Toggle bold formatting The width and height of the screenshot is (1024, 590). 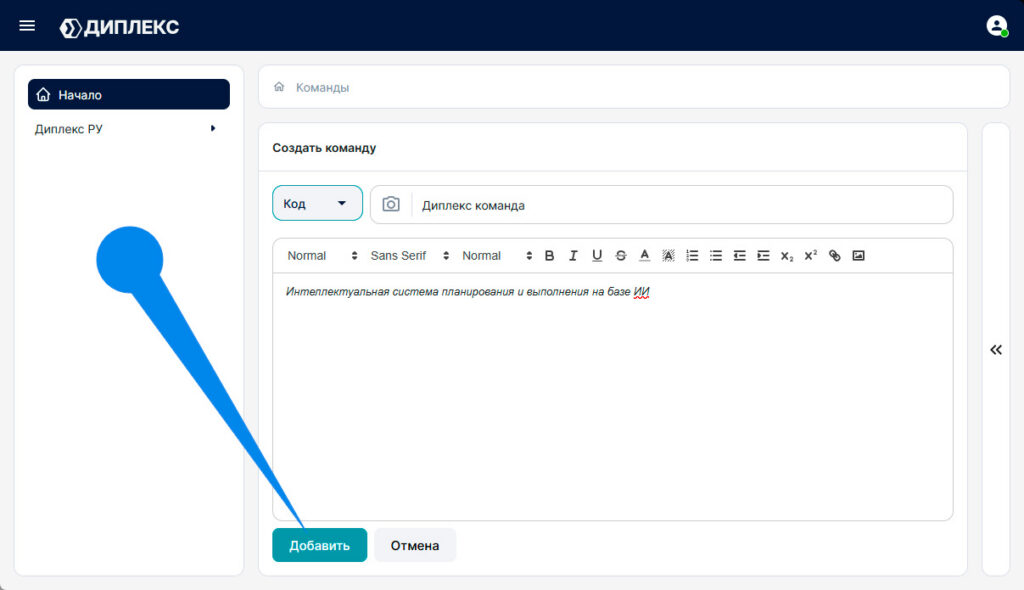pyautogui.click(x=549, y=255)
